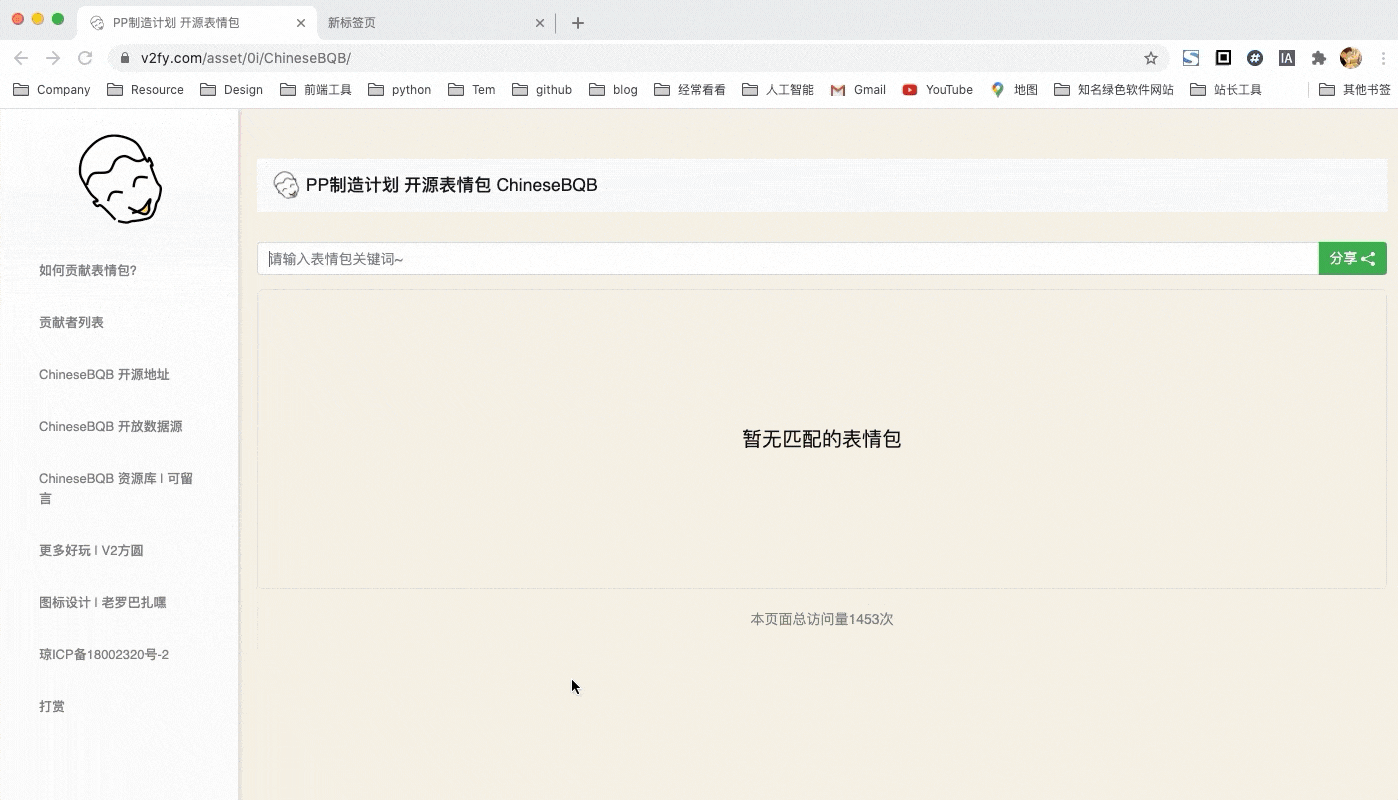This screenshot has height=800, width=1398.
Task: Open blog bookmarks folder
Action: click(613, 89)
